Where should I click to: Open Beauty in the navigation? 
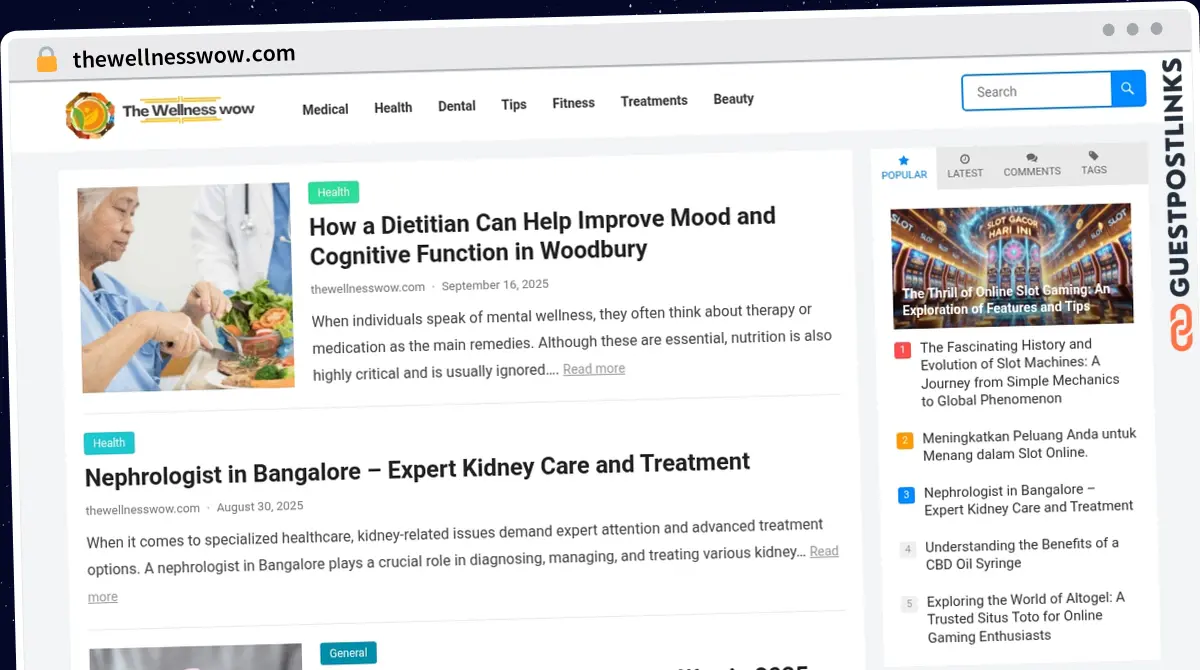pos(733,99)
